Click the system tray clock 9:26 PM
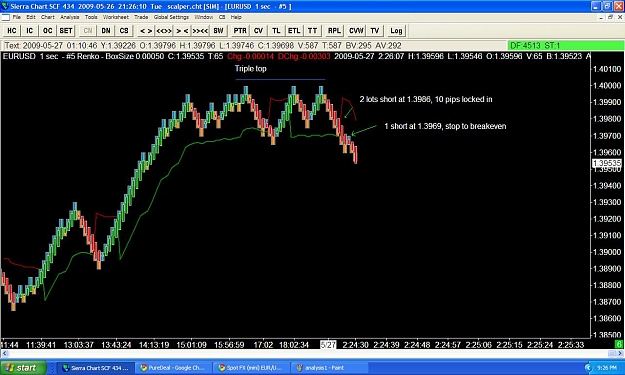This screenshot has height=375, width=625. pyautogui.click(x=607, y=368)
